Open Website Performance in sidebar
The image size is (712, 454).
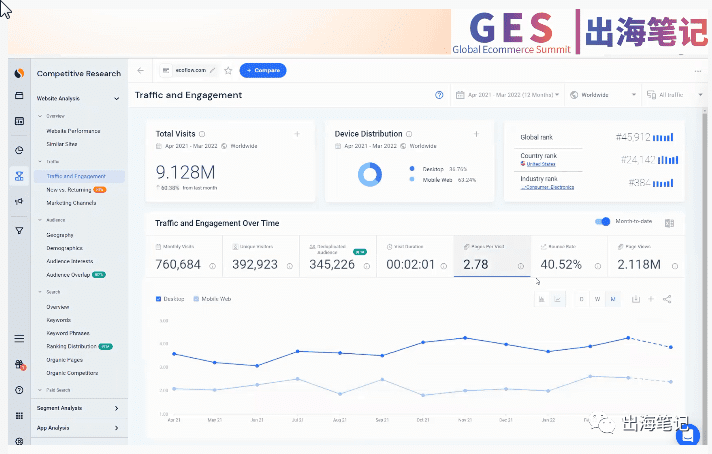point(73,131)
